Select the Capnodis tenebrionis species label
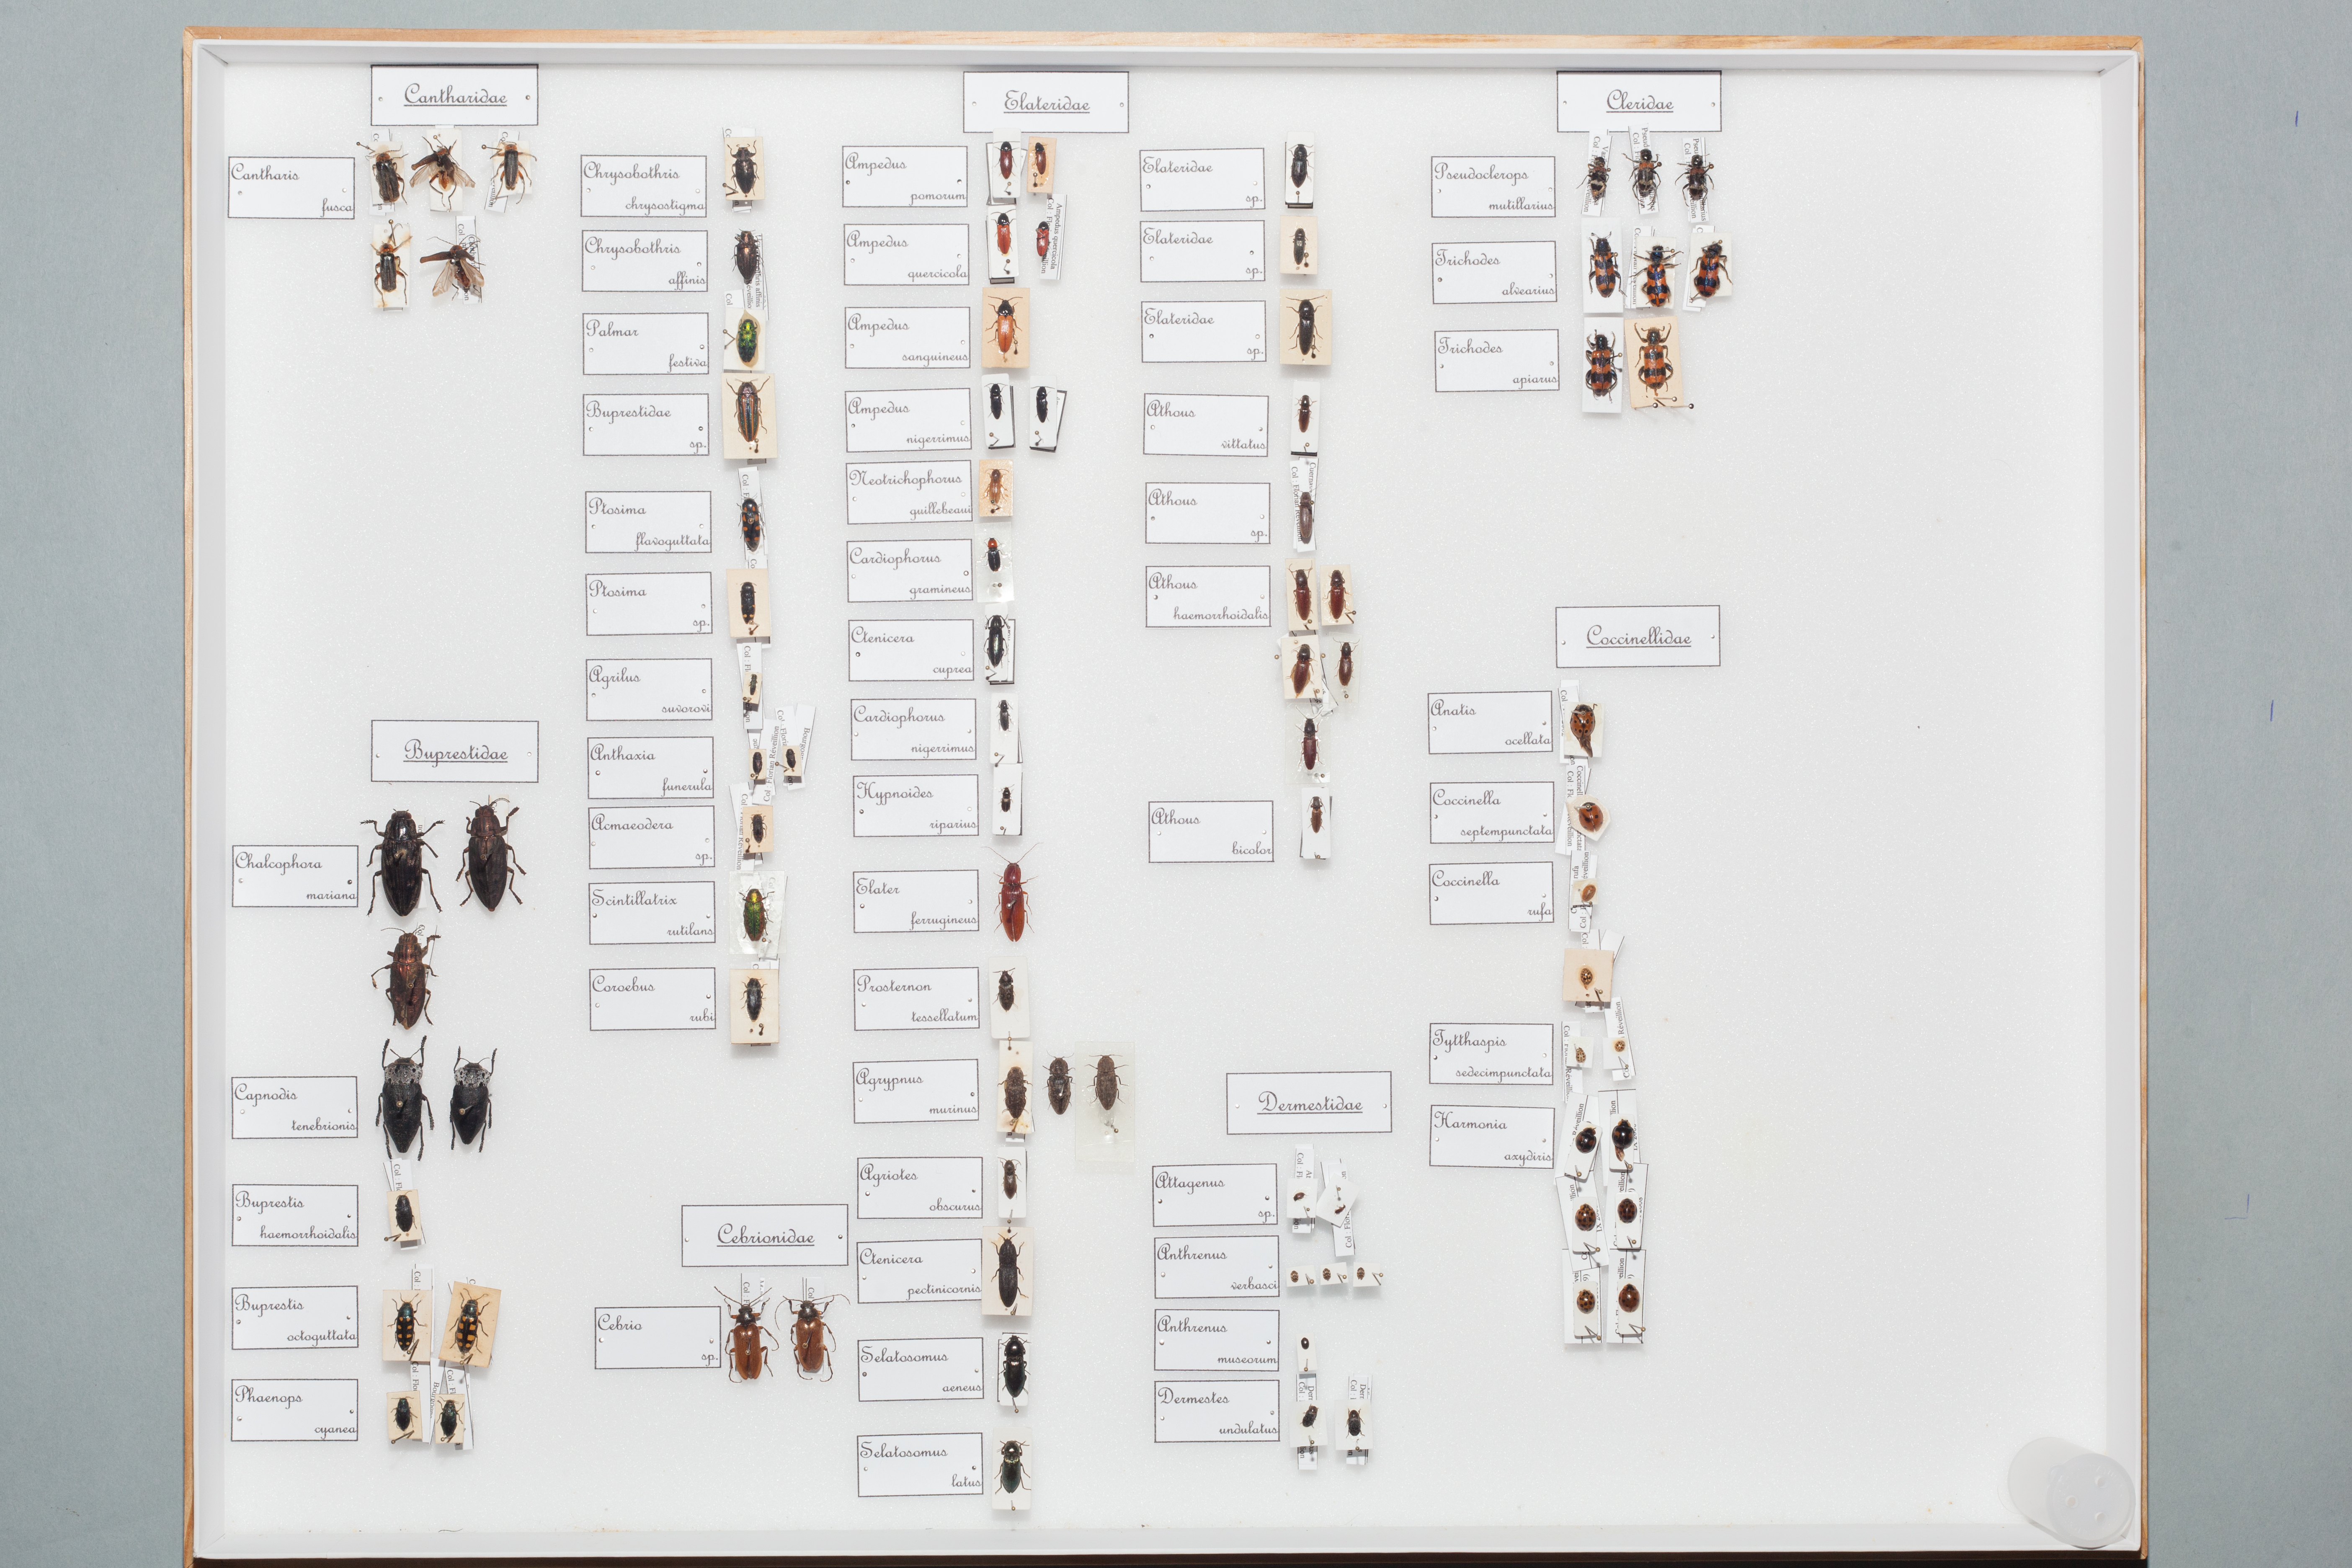The width and height of the screenshot is (2352, 1568). 294,1107
